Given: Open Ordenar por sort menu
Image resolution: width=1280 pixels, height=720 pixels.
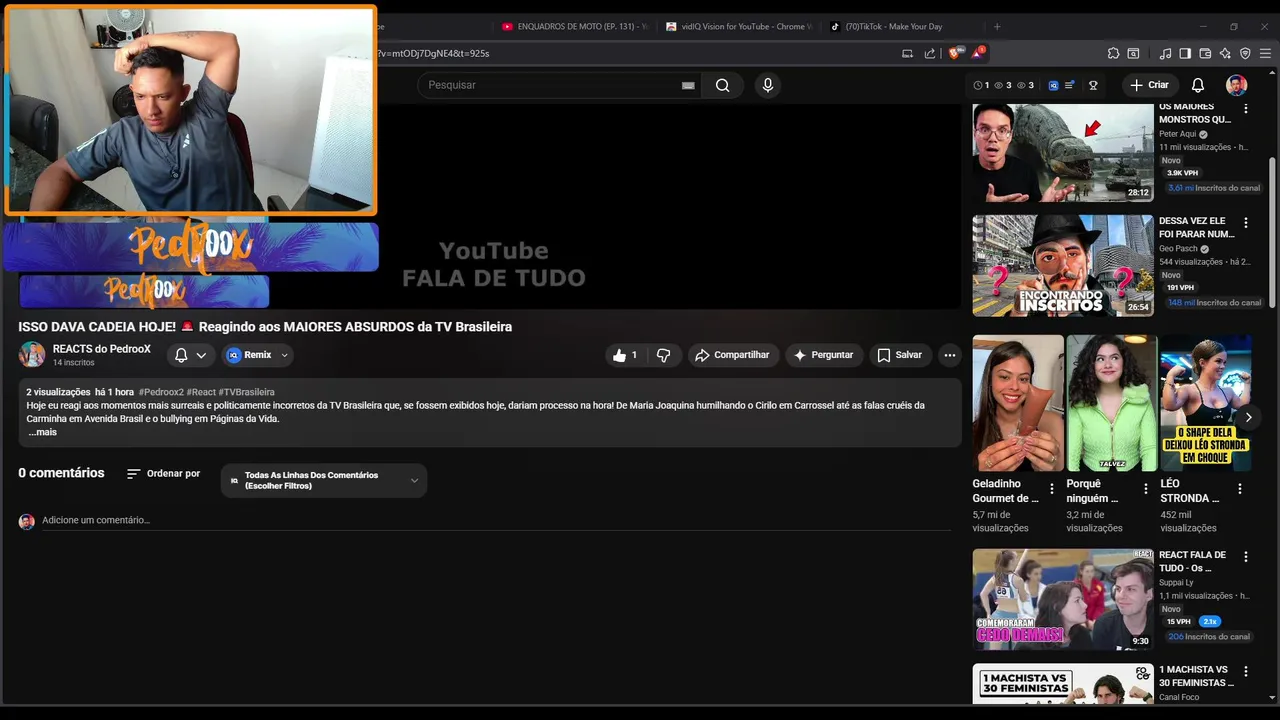Looking at the screenshot, I should pyautogui.click(x=163, y=473).
